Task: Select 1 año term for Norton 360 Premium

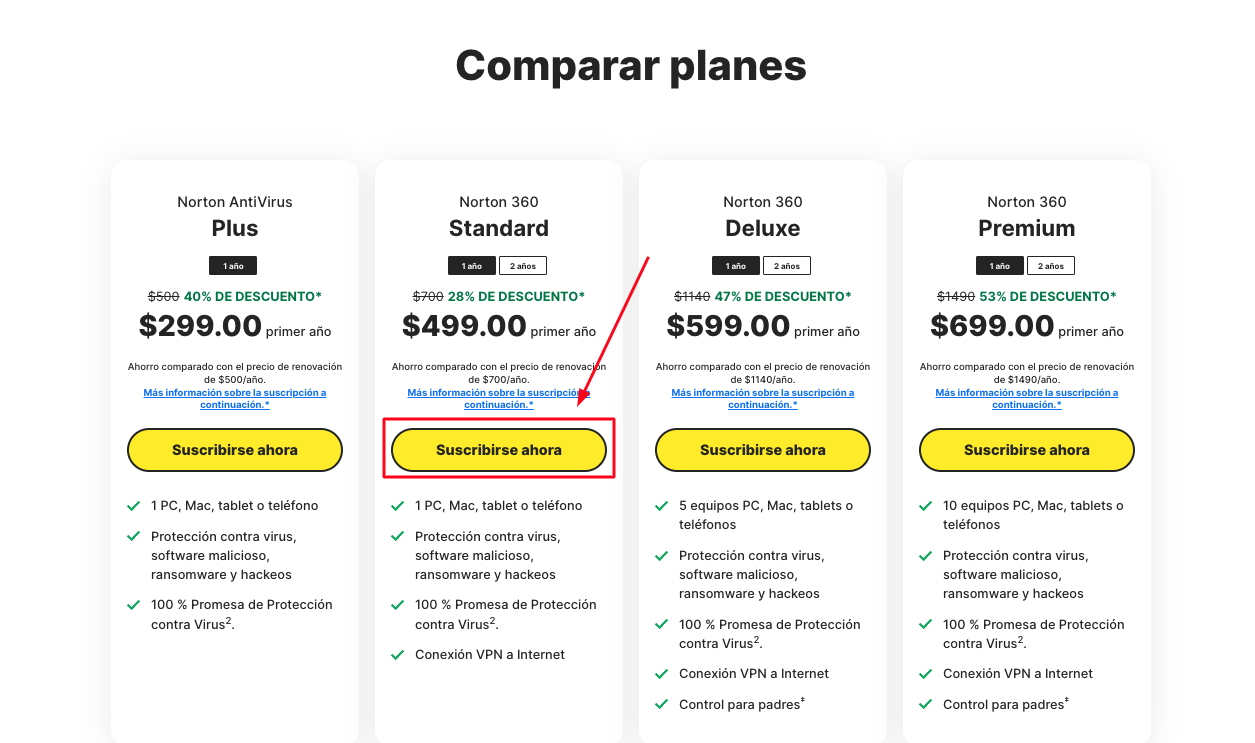Action: [1000, 266]
